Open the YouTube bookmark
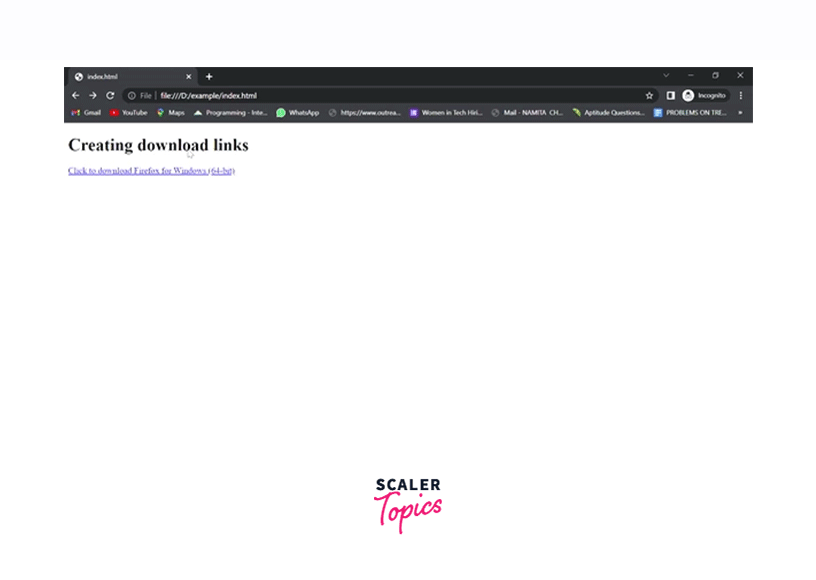The width and height of the screenshot is (816, 580). point(129,113)
